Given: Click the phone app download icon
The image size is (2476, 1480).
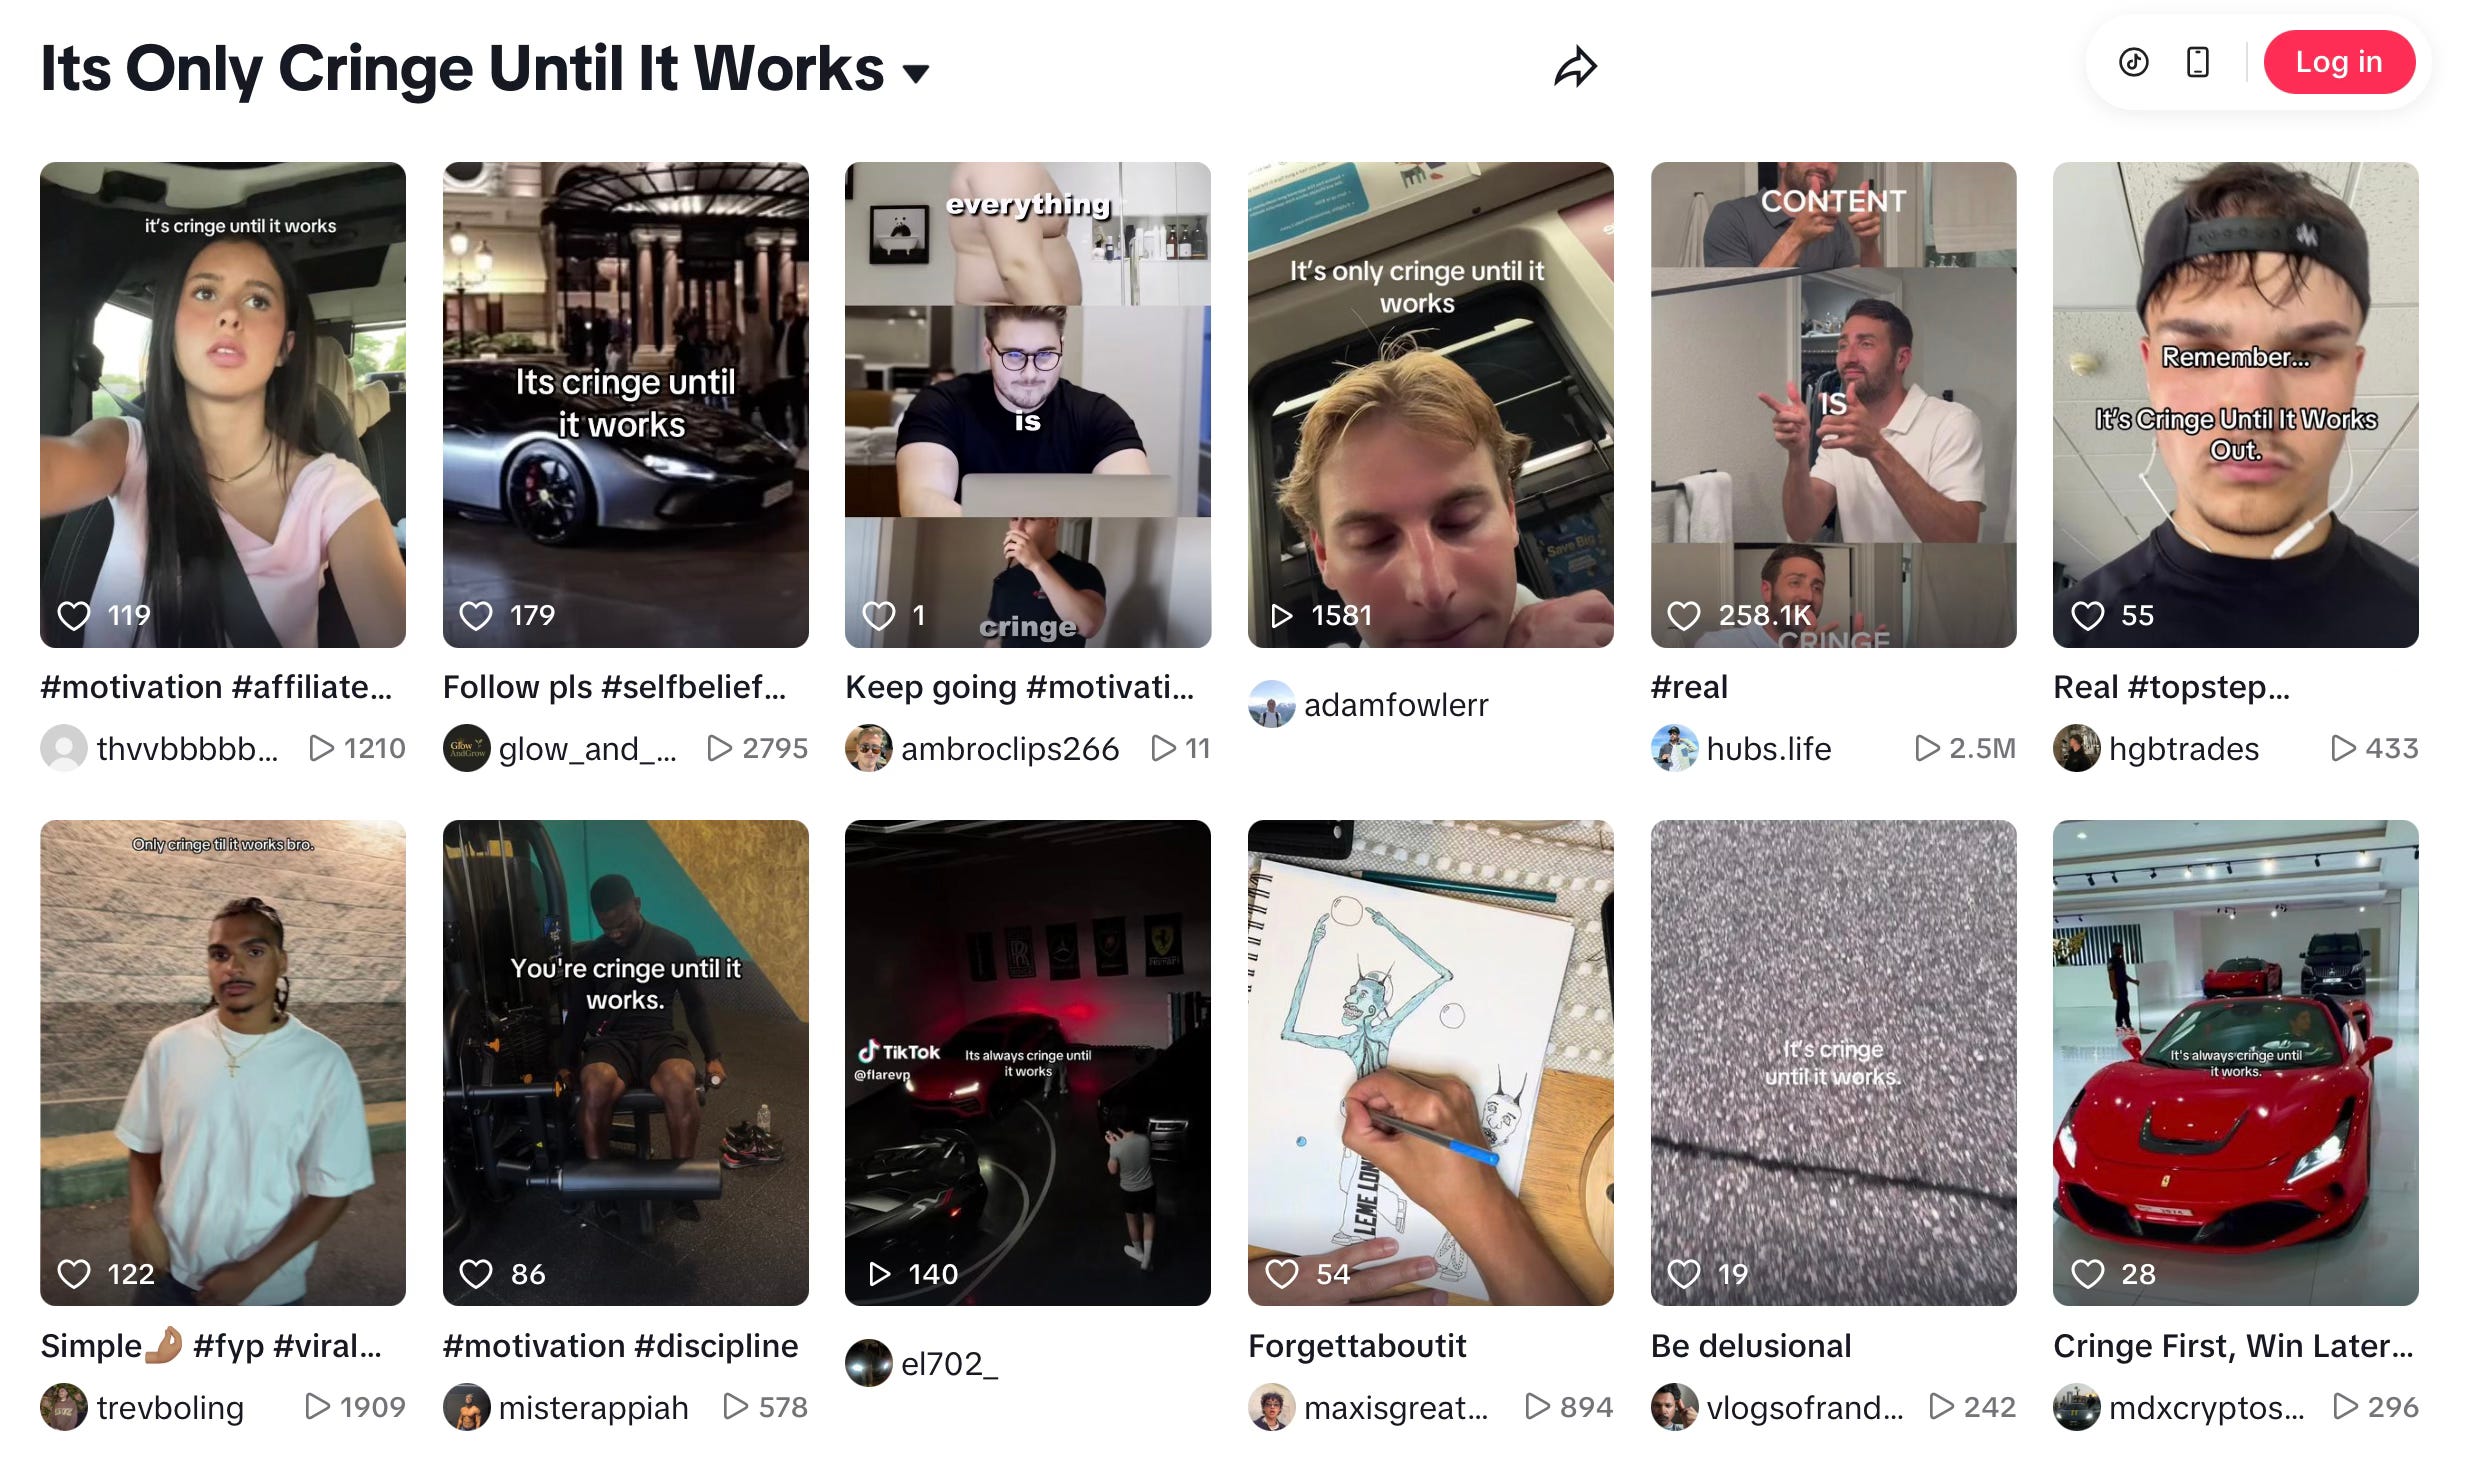Looking at the screenshot, I should tap(2197, 62).
